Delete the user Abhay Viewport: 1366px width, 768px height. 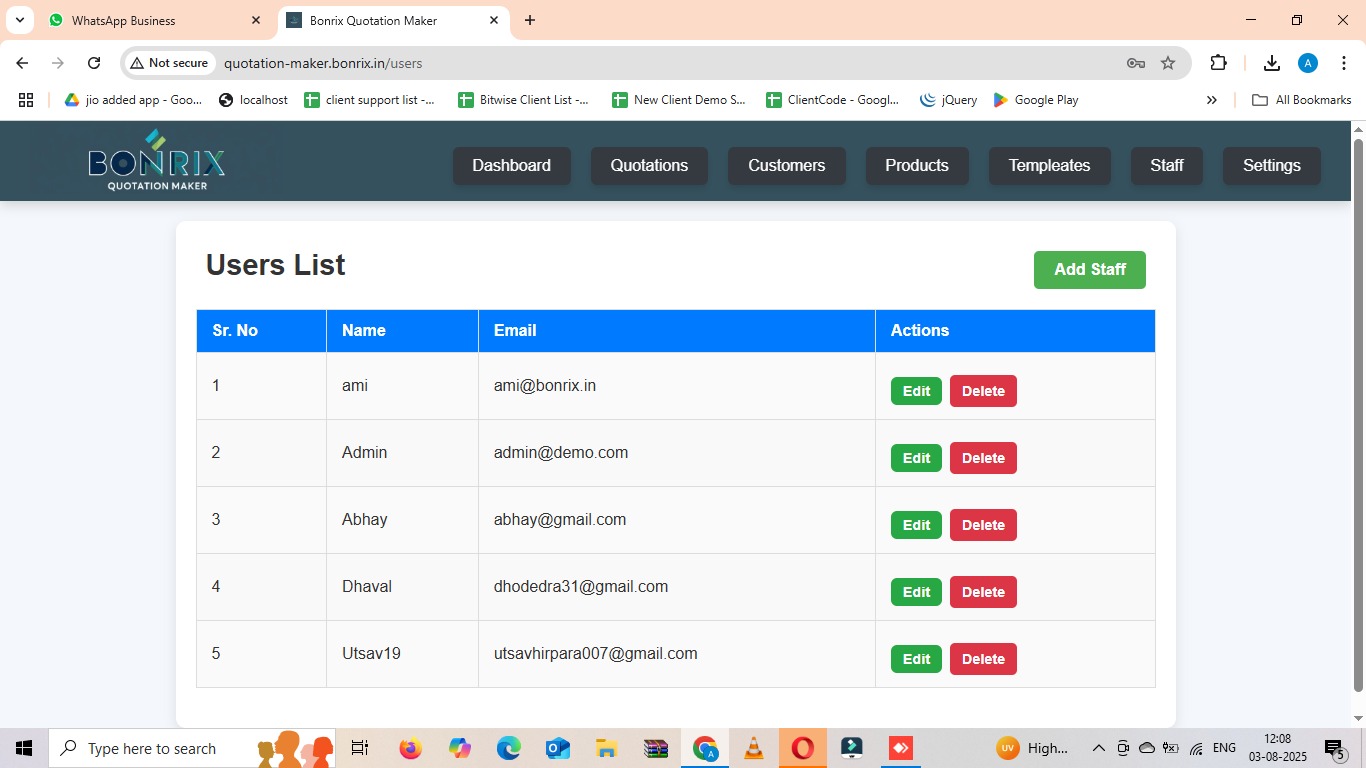(983, 525)
